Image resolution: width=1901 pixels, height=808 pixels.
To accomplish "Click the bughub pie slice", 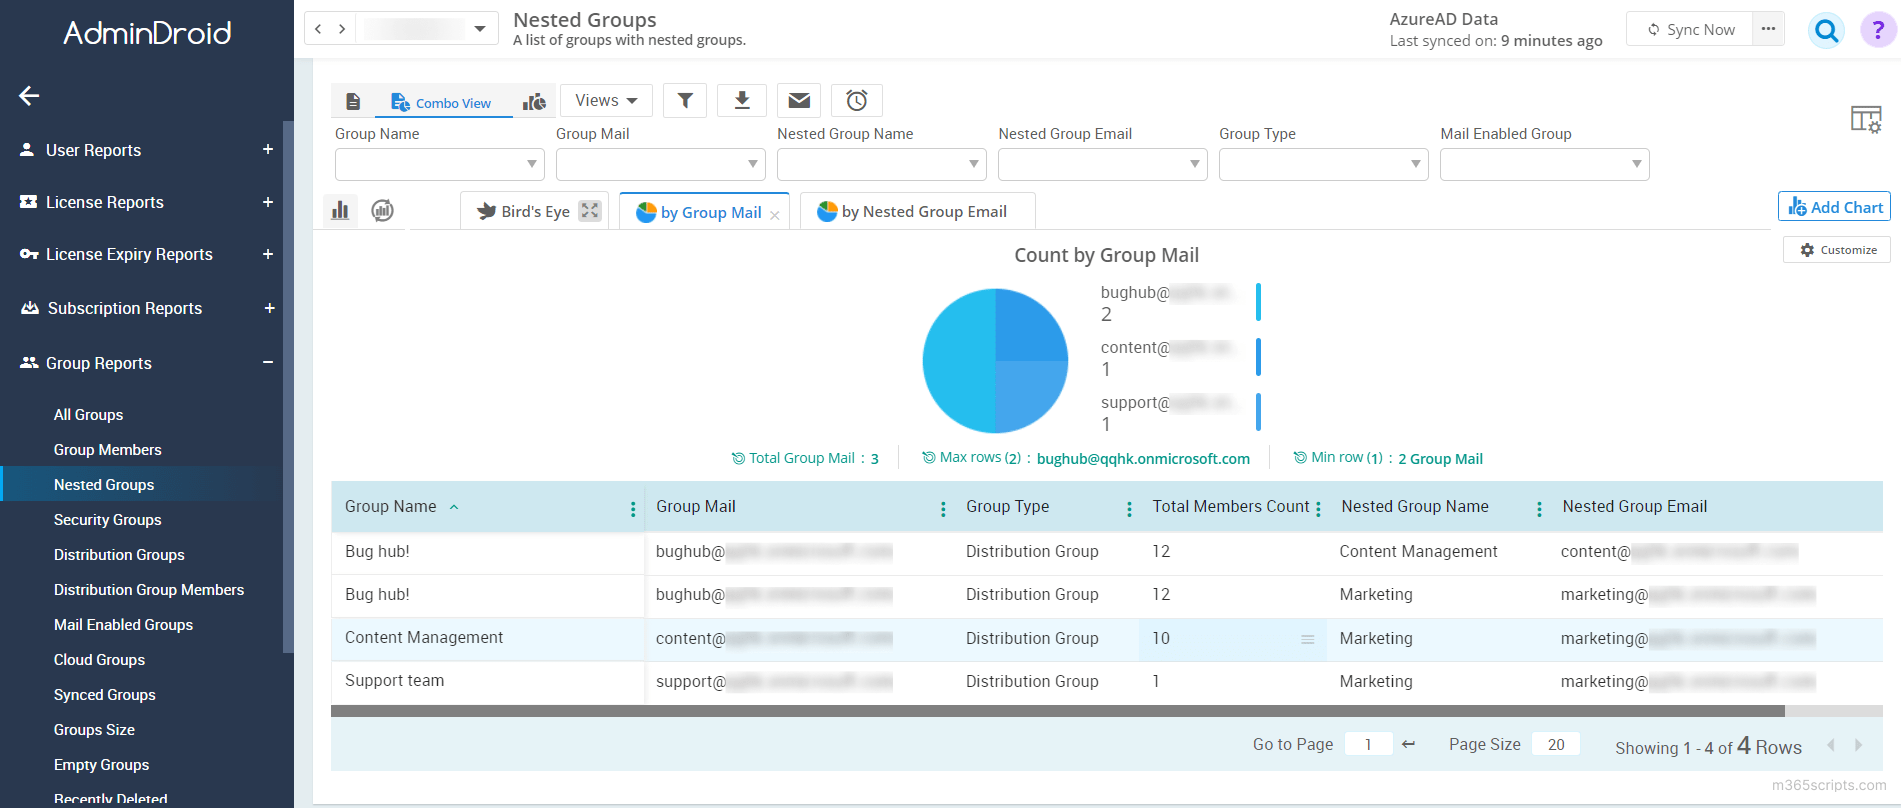I will tap(957, 360).
